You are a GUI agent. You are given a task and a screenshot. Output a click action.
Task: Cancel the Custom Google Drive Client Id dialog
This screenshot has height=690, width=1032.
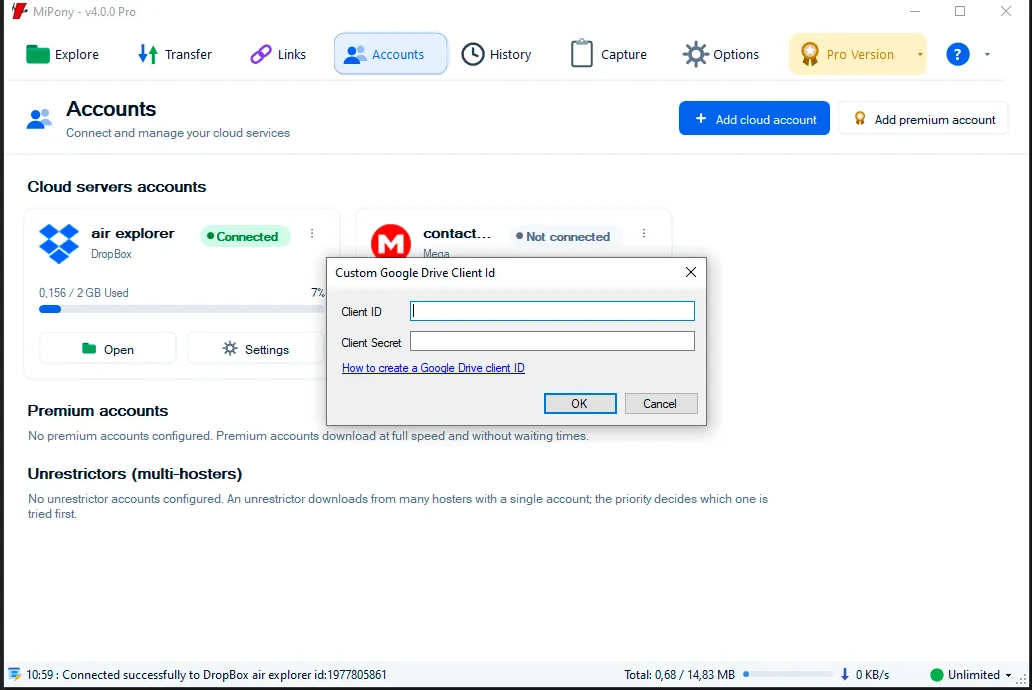[x=661, y=404]
